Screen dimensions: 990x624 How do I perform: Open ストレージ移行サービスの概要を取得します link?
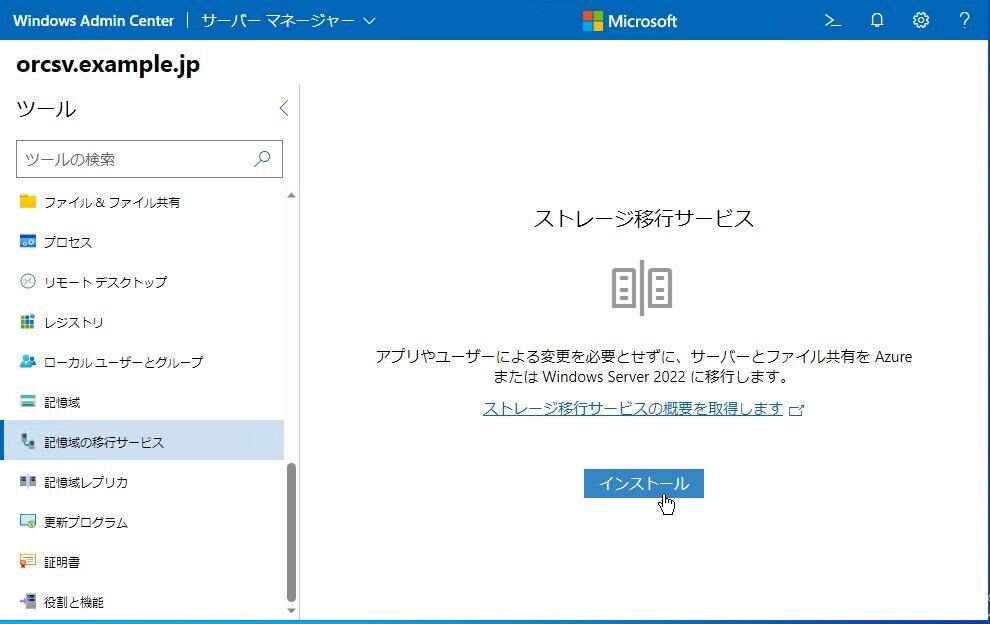[x=633, y=409]
